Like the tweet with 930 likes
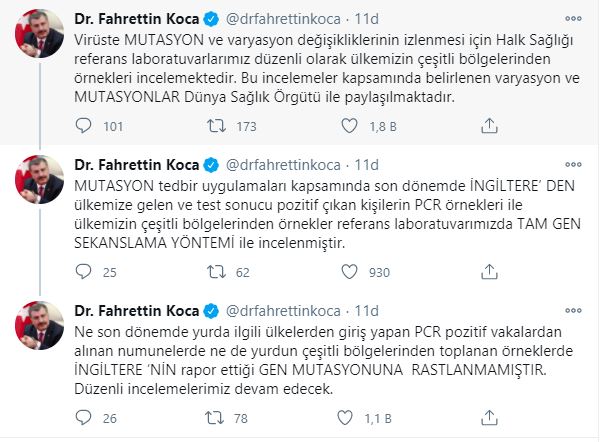This screenshot has width=611, height=442. click(349, 272)
